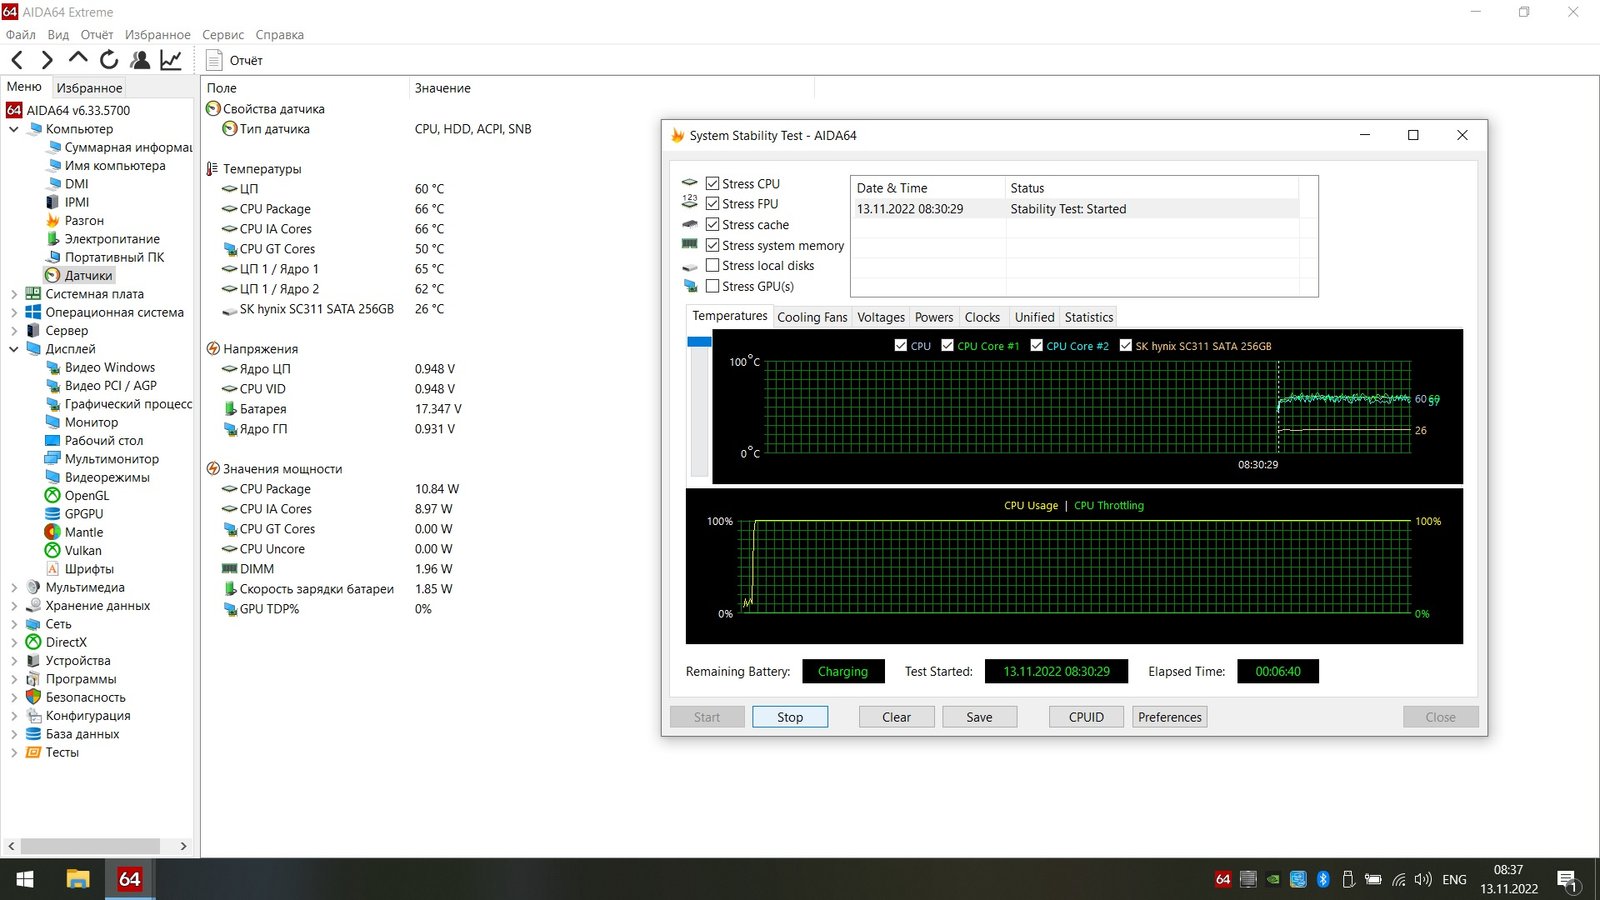The height and width of the screenshot is (900, 1600).
Task: Select the DirectX tree icon
Action: tap(33, 642)
